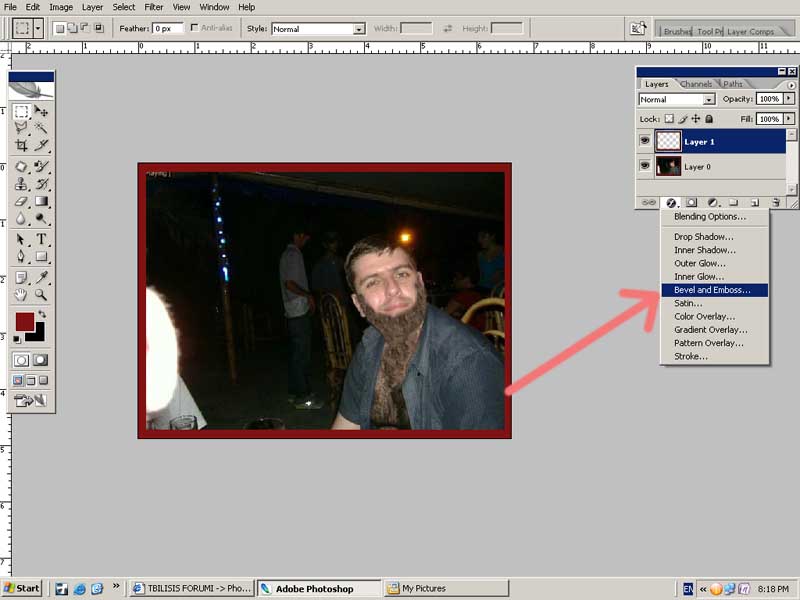The image size is (800, 600).
Task: Open adjustment layer menu icon
Action: (x=713, y=203)
